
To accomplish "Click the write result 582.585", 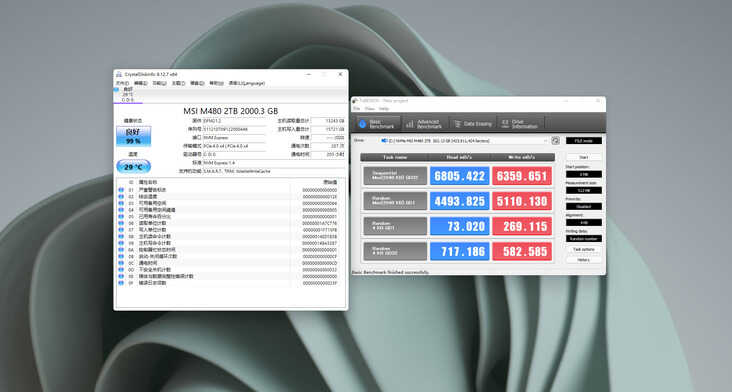I will (x=522, y=252).
